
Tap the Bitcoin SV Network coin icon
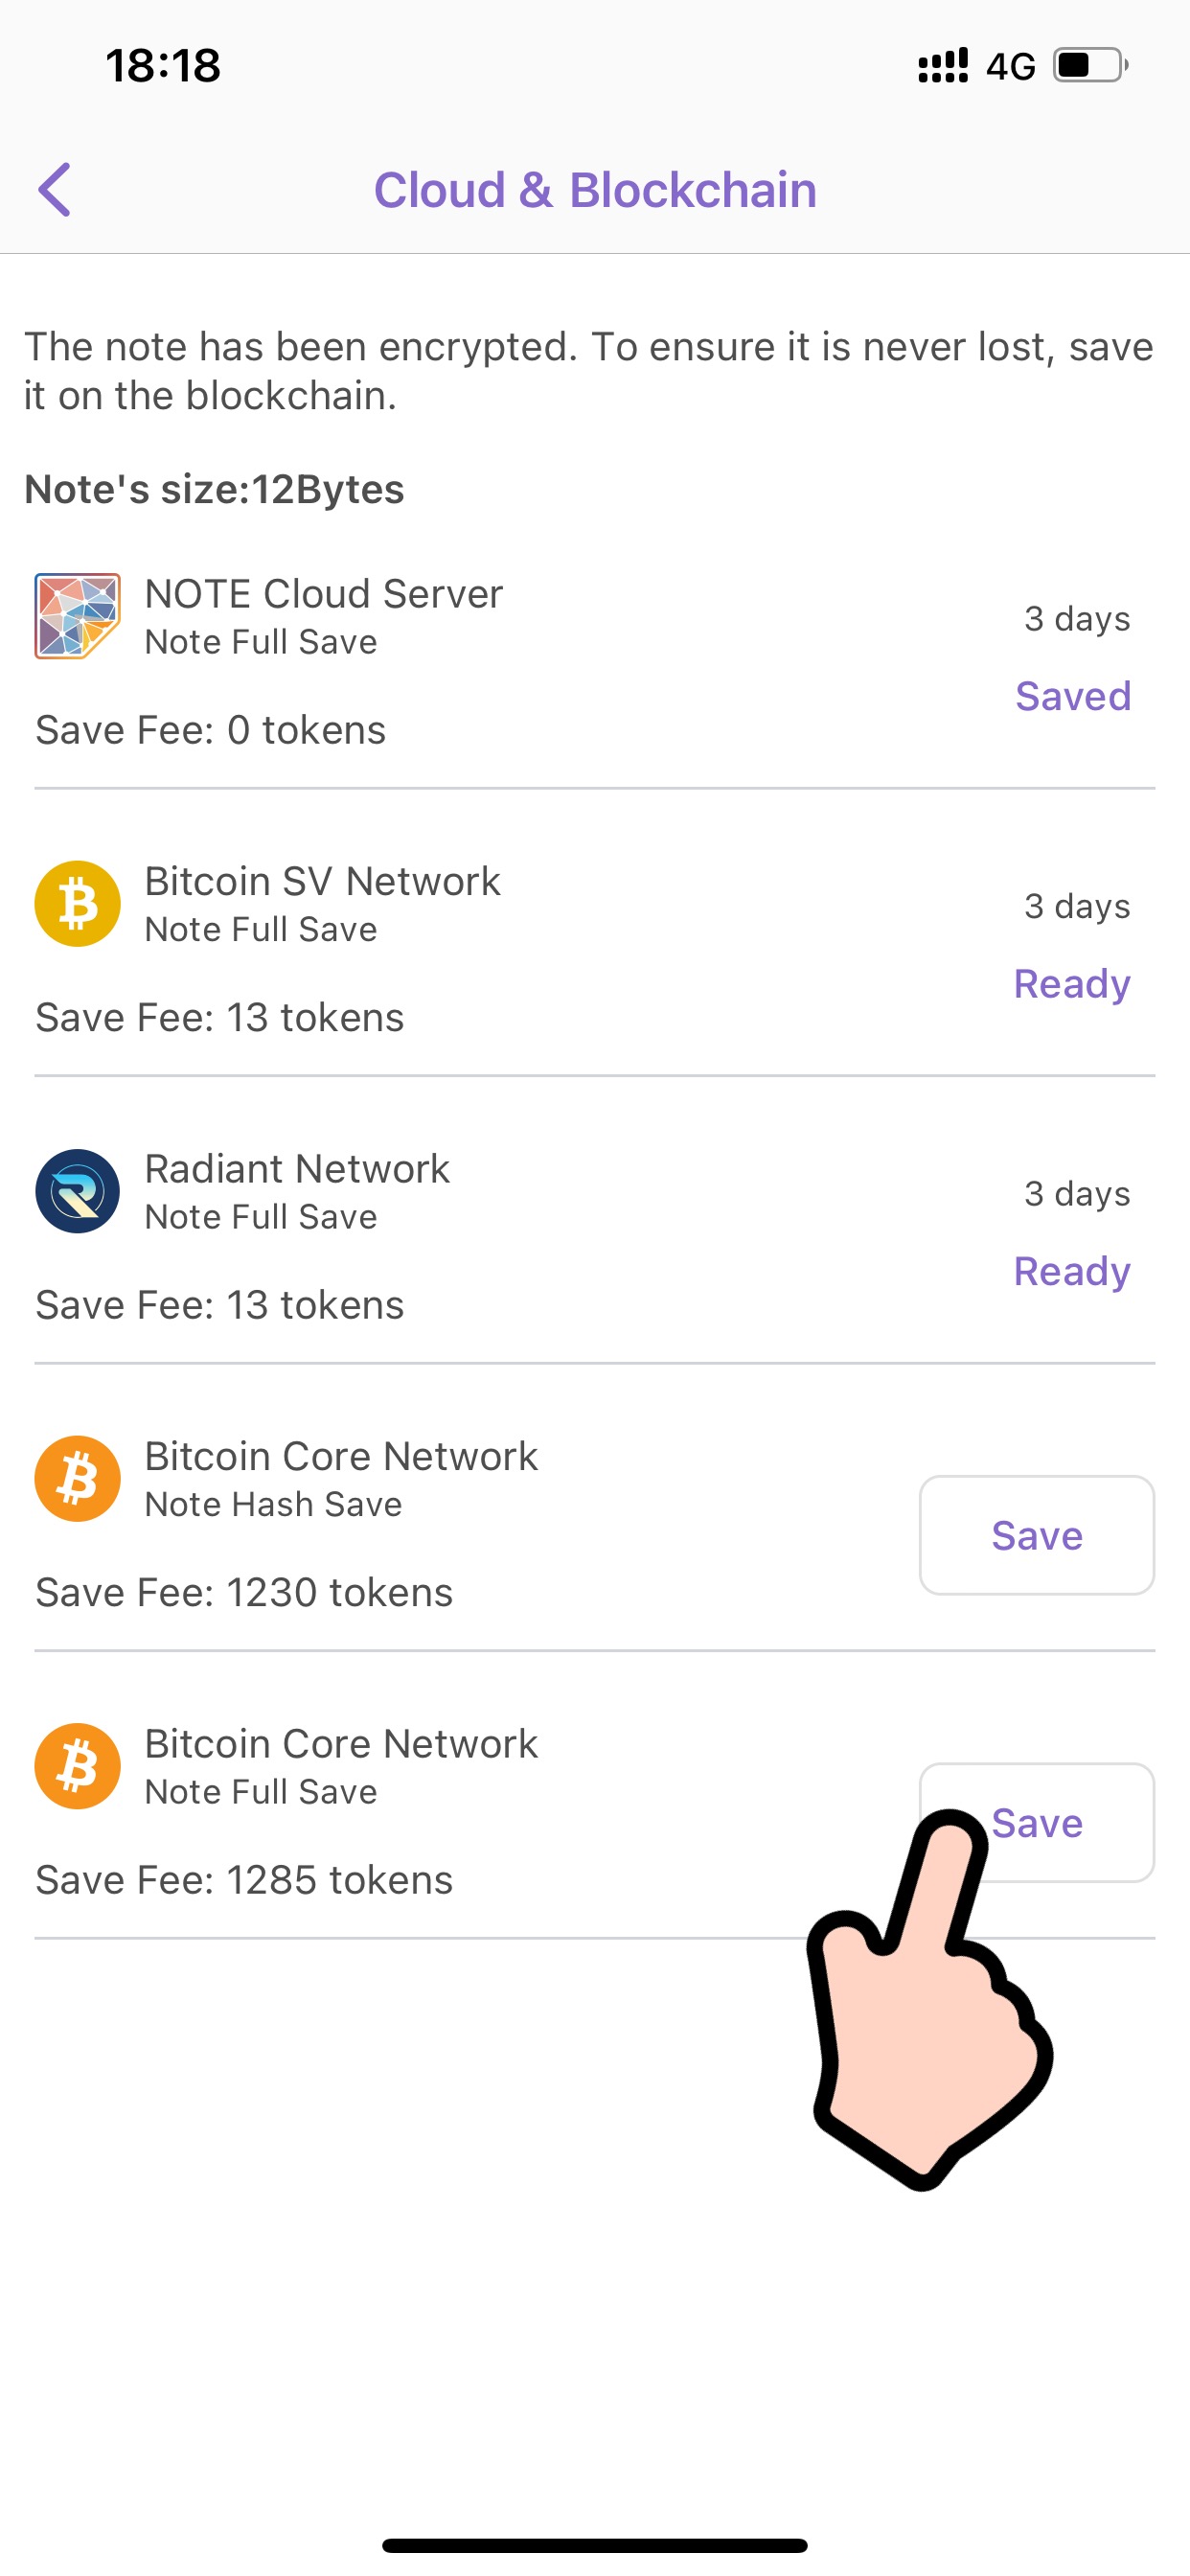pyautogui.click(x=78, y=904)
